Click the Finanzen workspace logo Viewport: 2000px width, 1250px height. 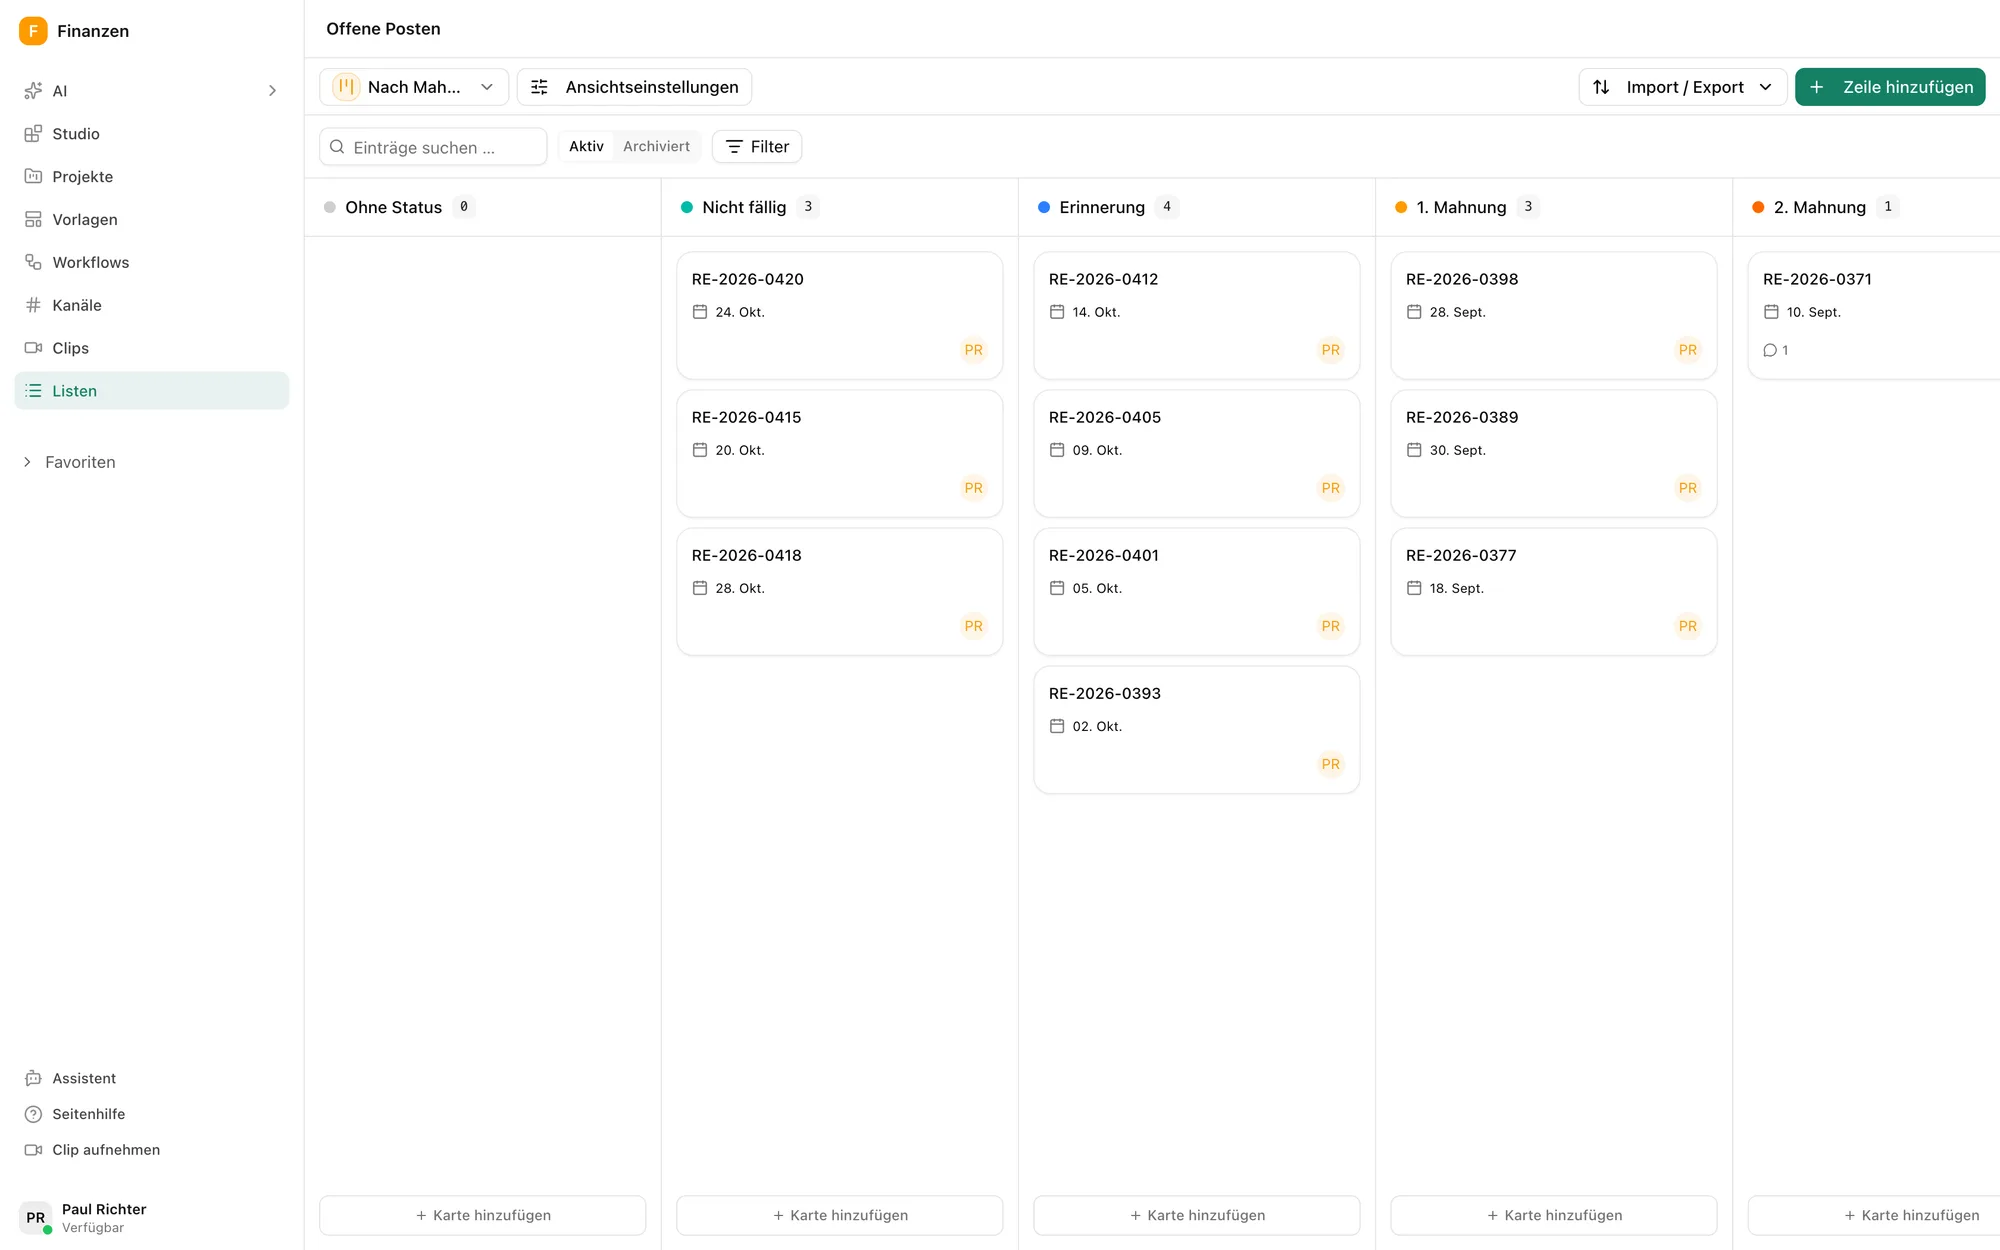[x=33, y=31]
